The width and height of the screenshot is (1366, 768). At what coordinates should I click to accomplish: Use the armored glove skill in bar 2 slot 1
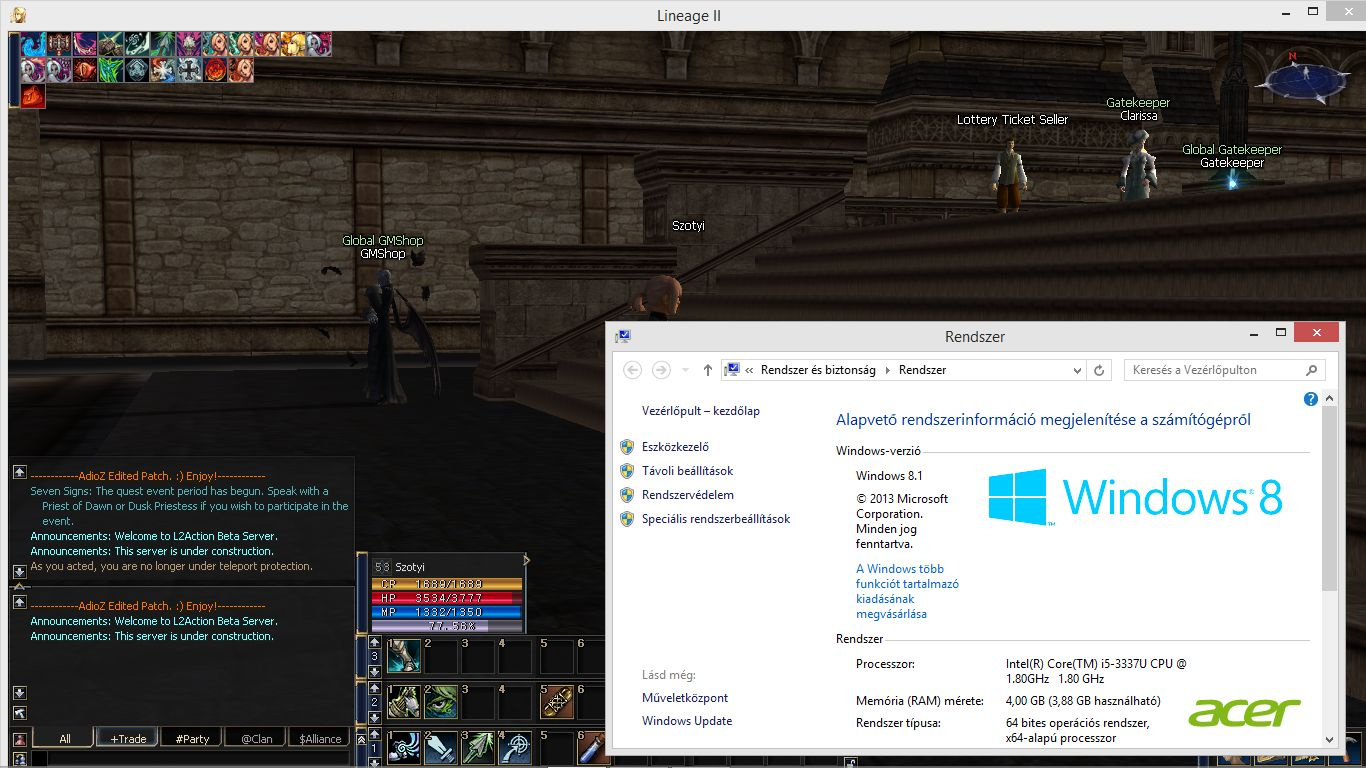404,702
